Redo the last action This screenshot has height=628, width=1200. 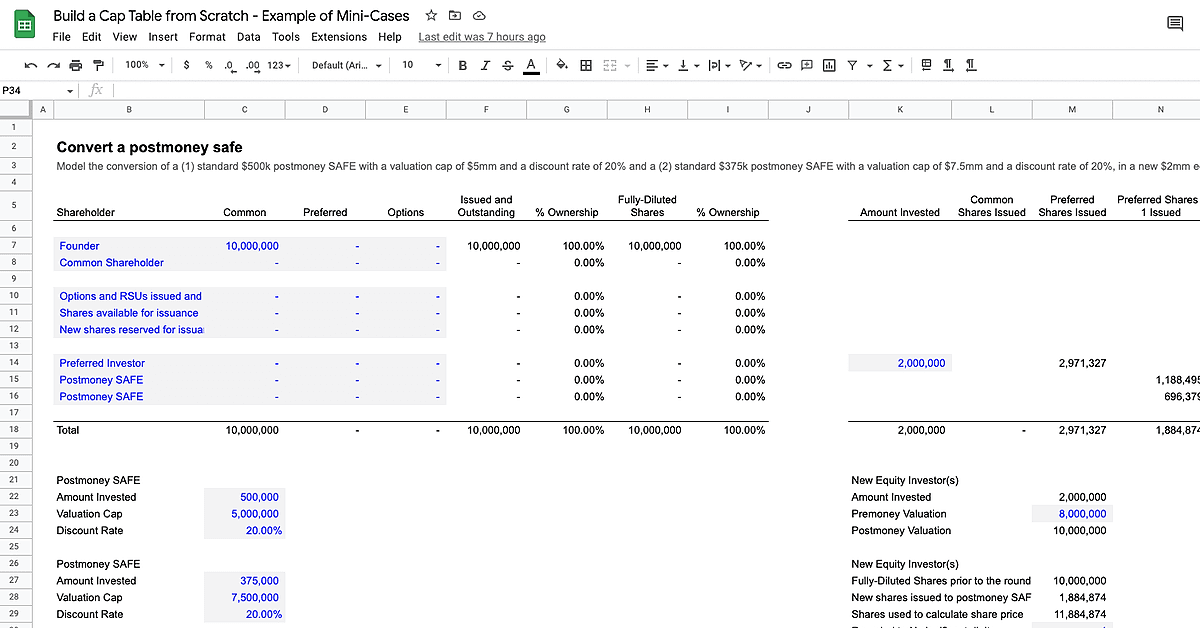pyautogui.click(x=54, y=65)
